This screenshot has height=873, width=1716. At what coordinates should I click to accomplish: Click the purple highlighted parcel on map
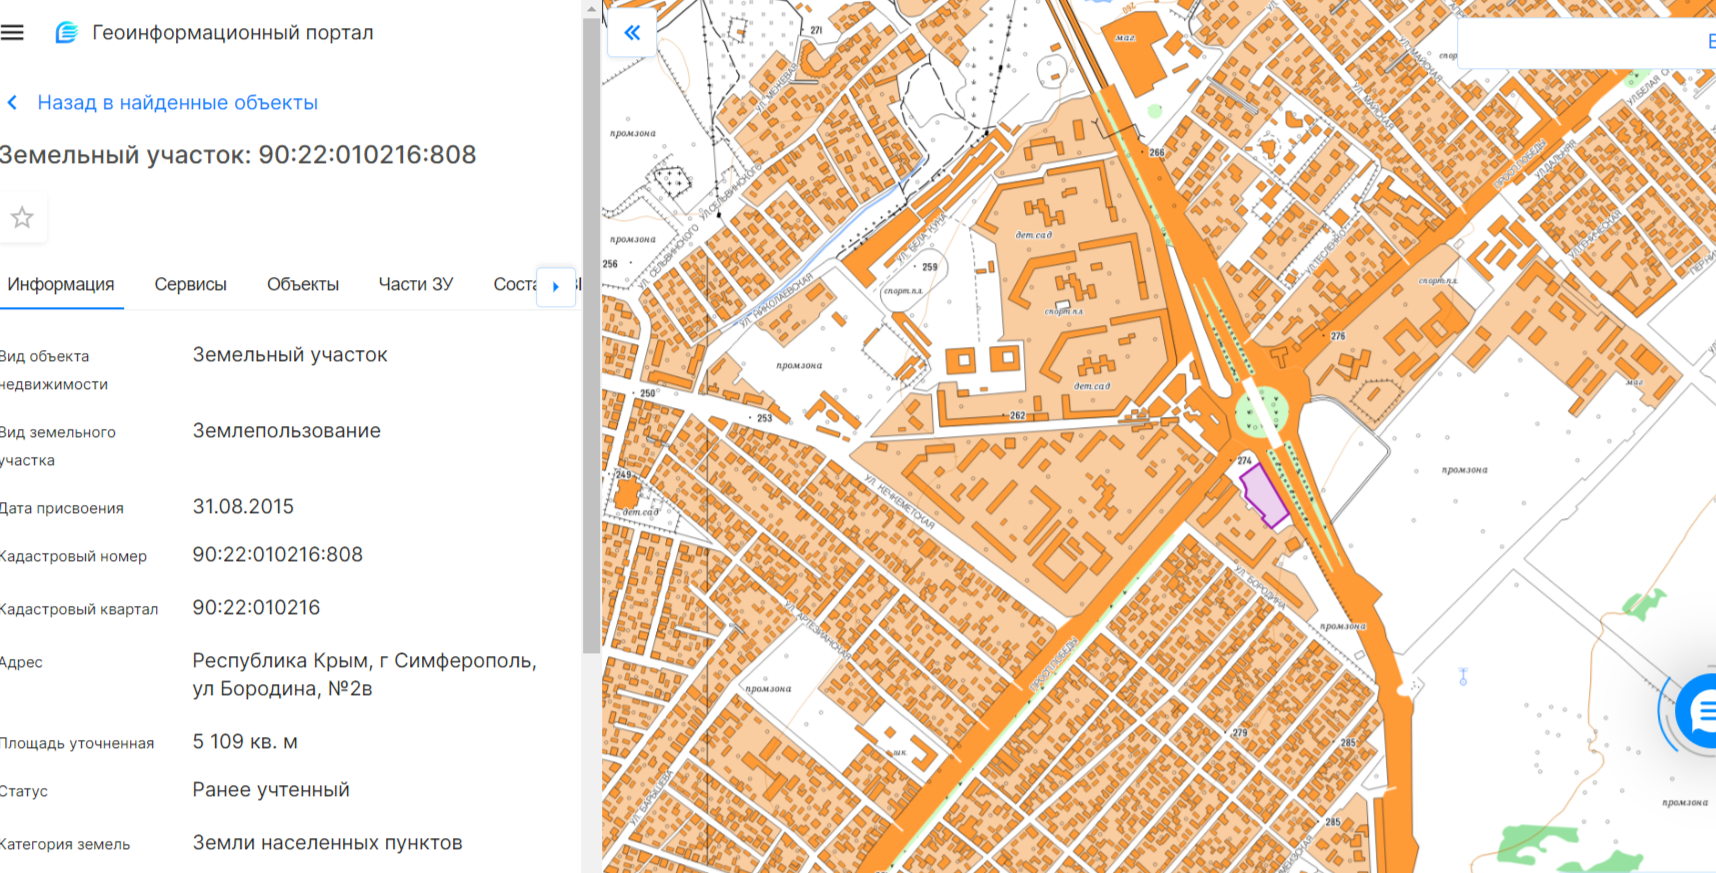pos(1263,495)
